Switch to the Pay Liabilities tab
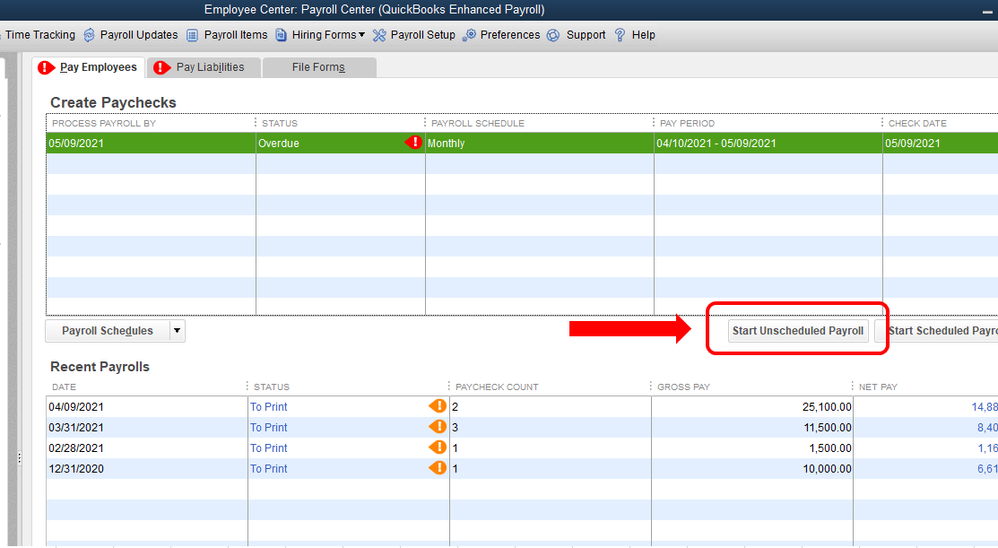The height and width of the screenshot is (548, 998). click(x=204, y=67)
